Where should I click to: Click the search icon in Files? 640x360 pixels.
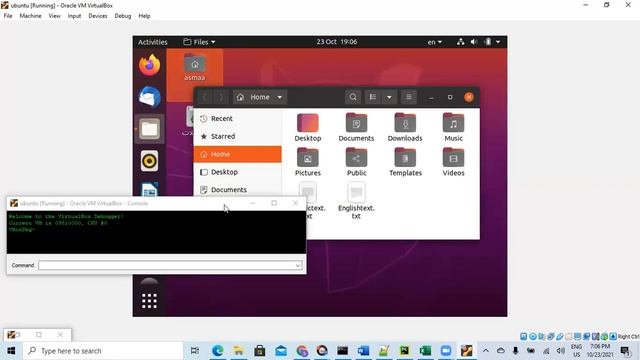pyautogui.click(x=353, y=97)
